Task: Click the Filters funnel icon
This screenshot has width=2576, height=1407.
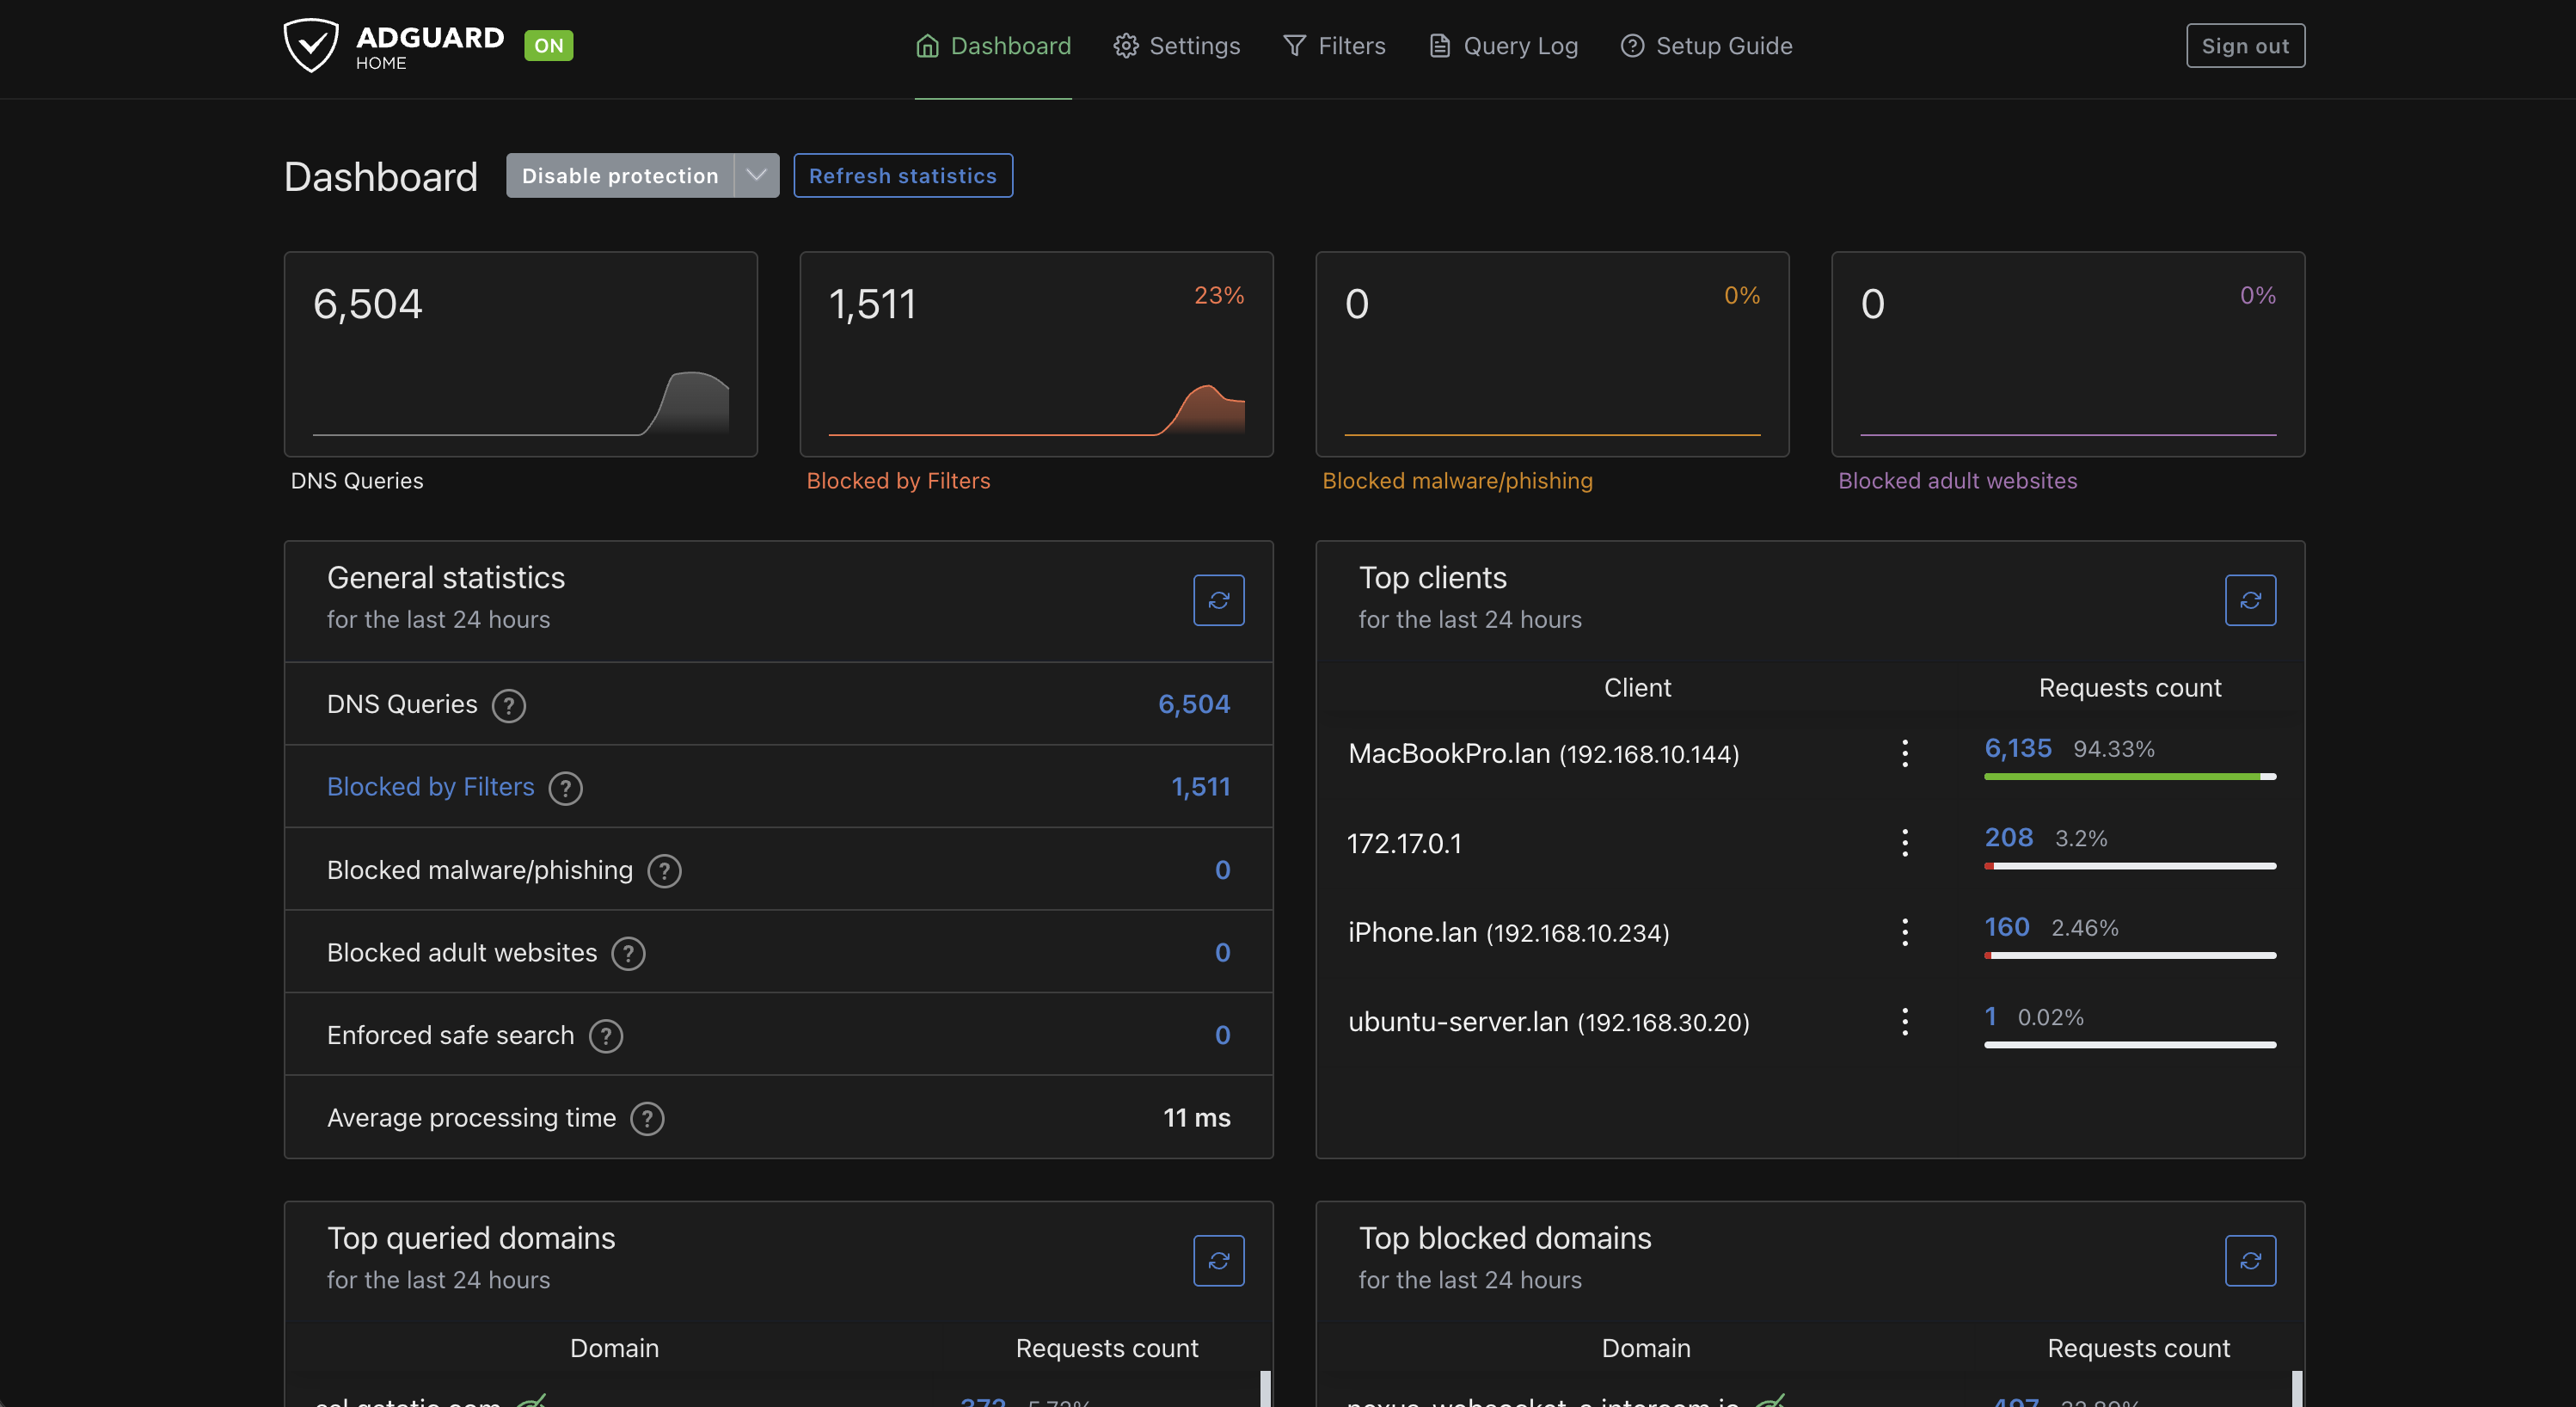Action: click(x=1294, y=46)
